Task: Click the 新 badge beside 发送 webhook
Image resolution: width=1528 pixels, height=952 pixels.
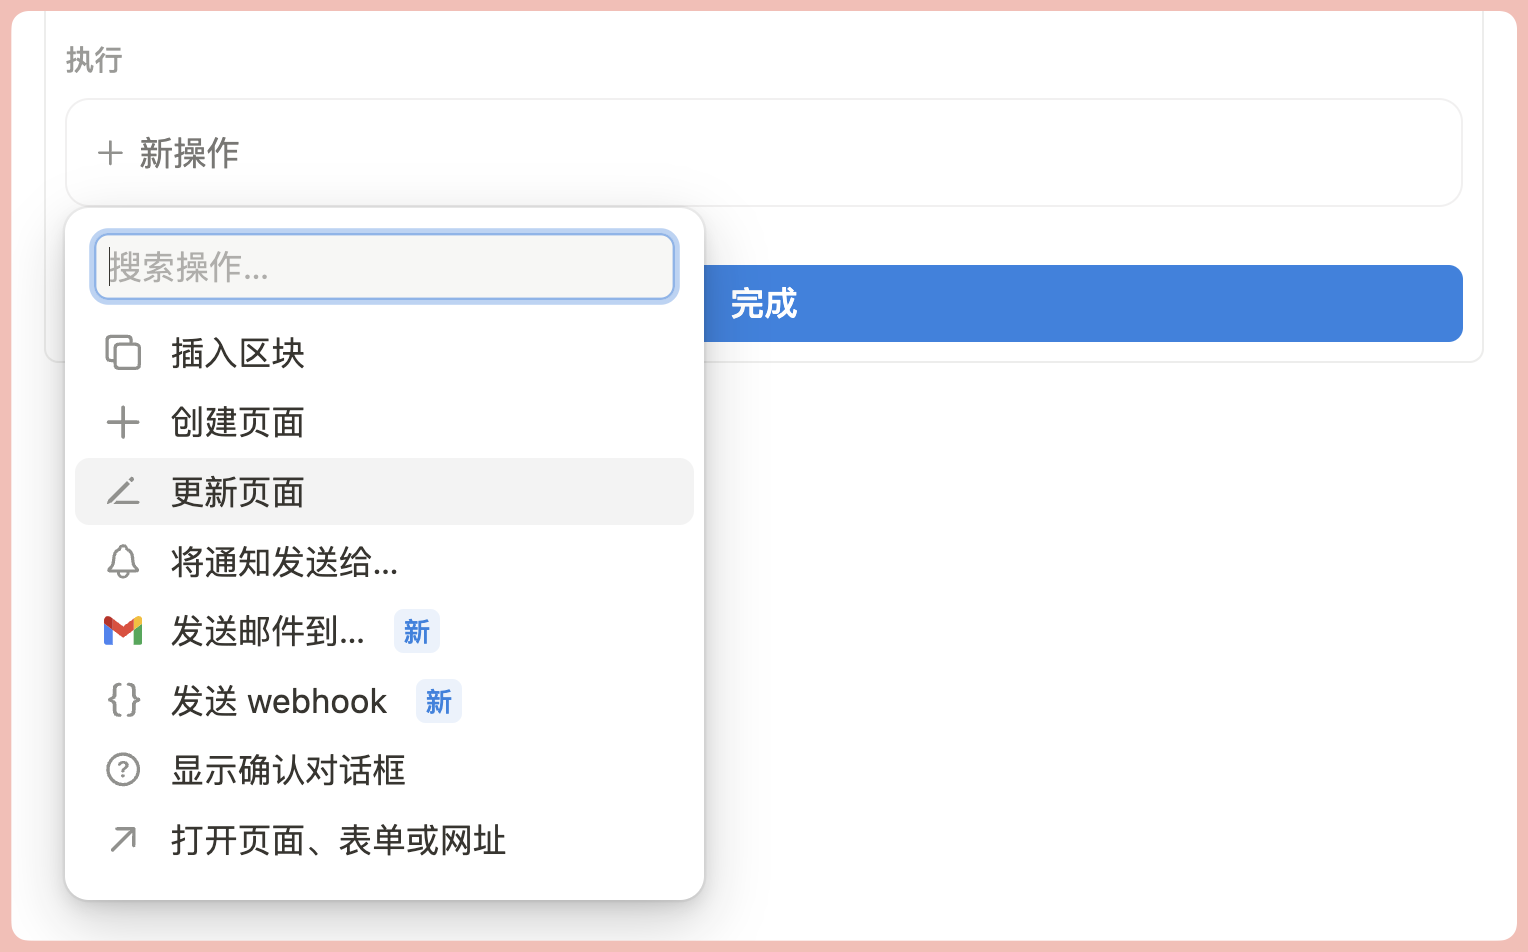Action: point(439,701)
